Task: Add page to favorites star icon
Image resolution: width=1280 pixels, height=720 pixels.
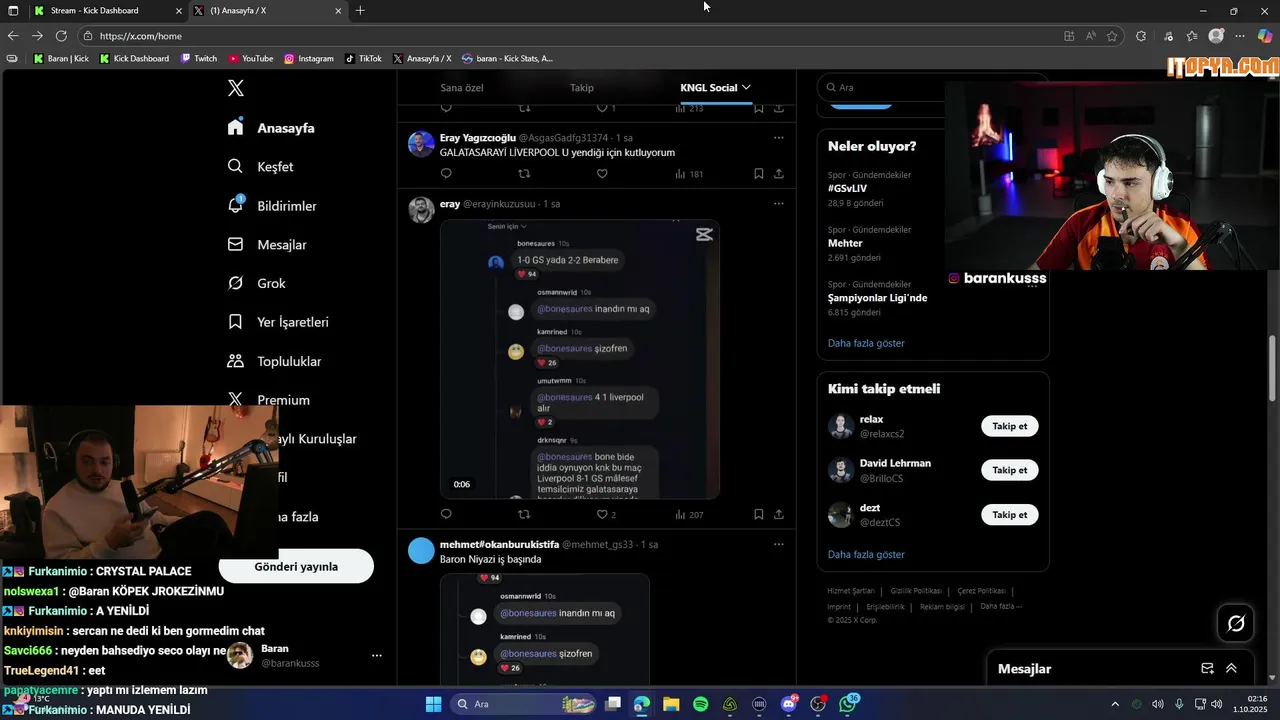Action: pyautogui.click(x=1112, y=36)
